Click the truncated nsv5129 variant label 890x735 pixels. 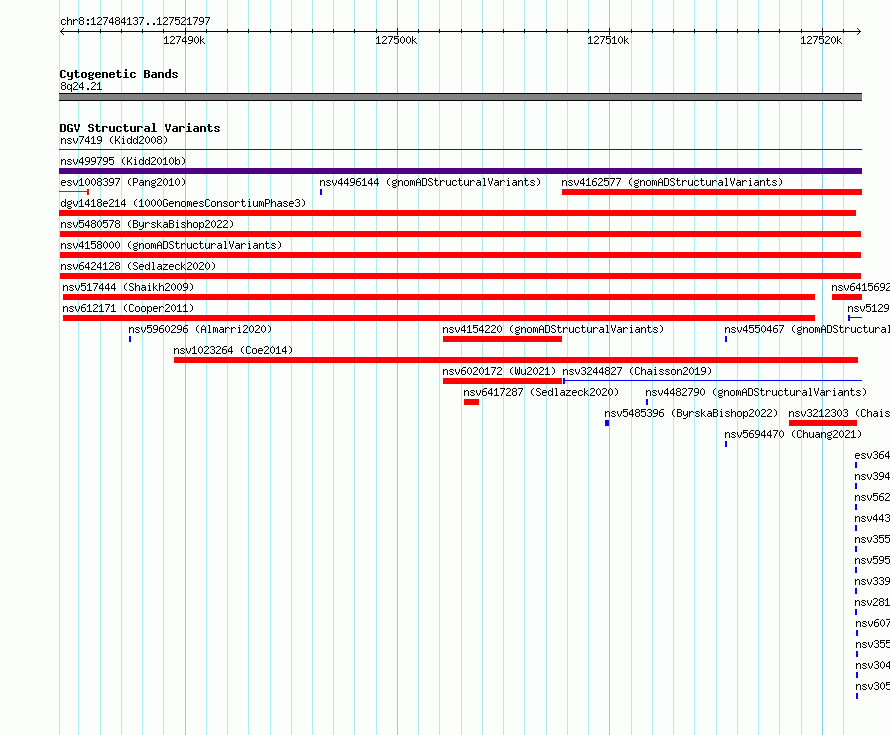(868, 308)
